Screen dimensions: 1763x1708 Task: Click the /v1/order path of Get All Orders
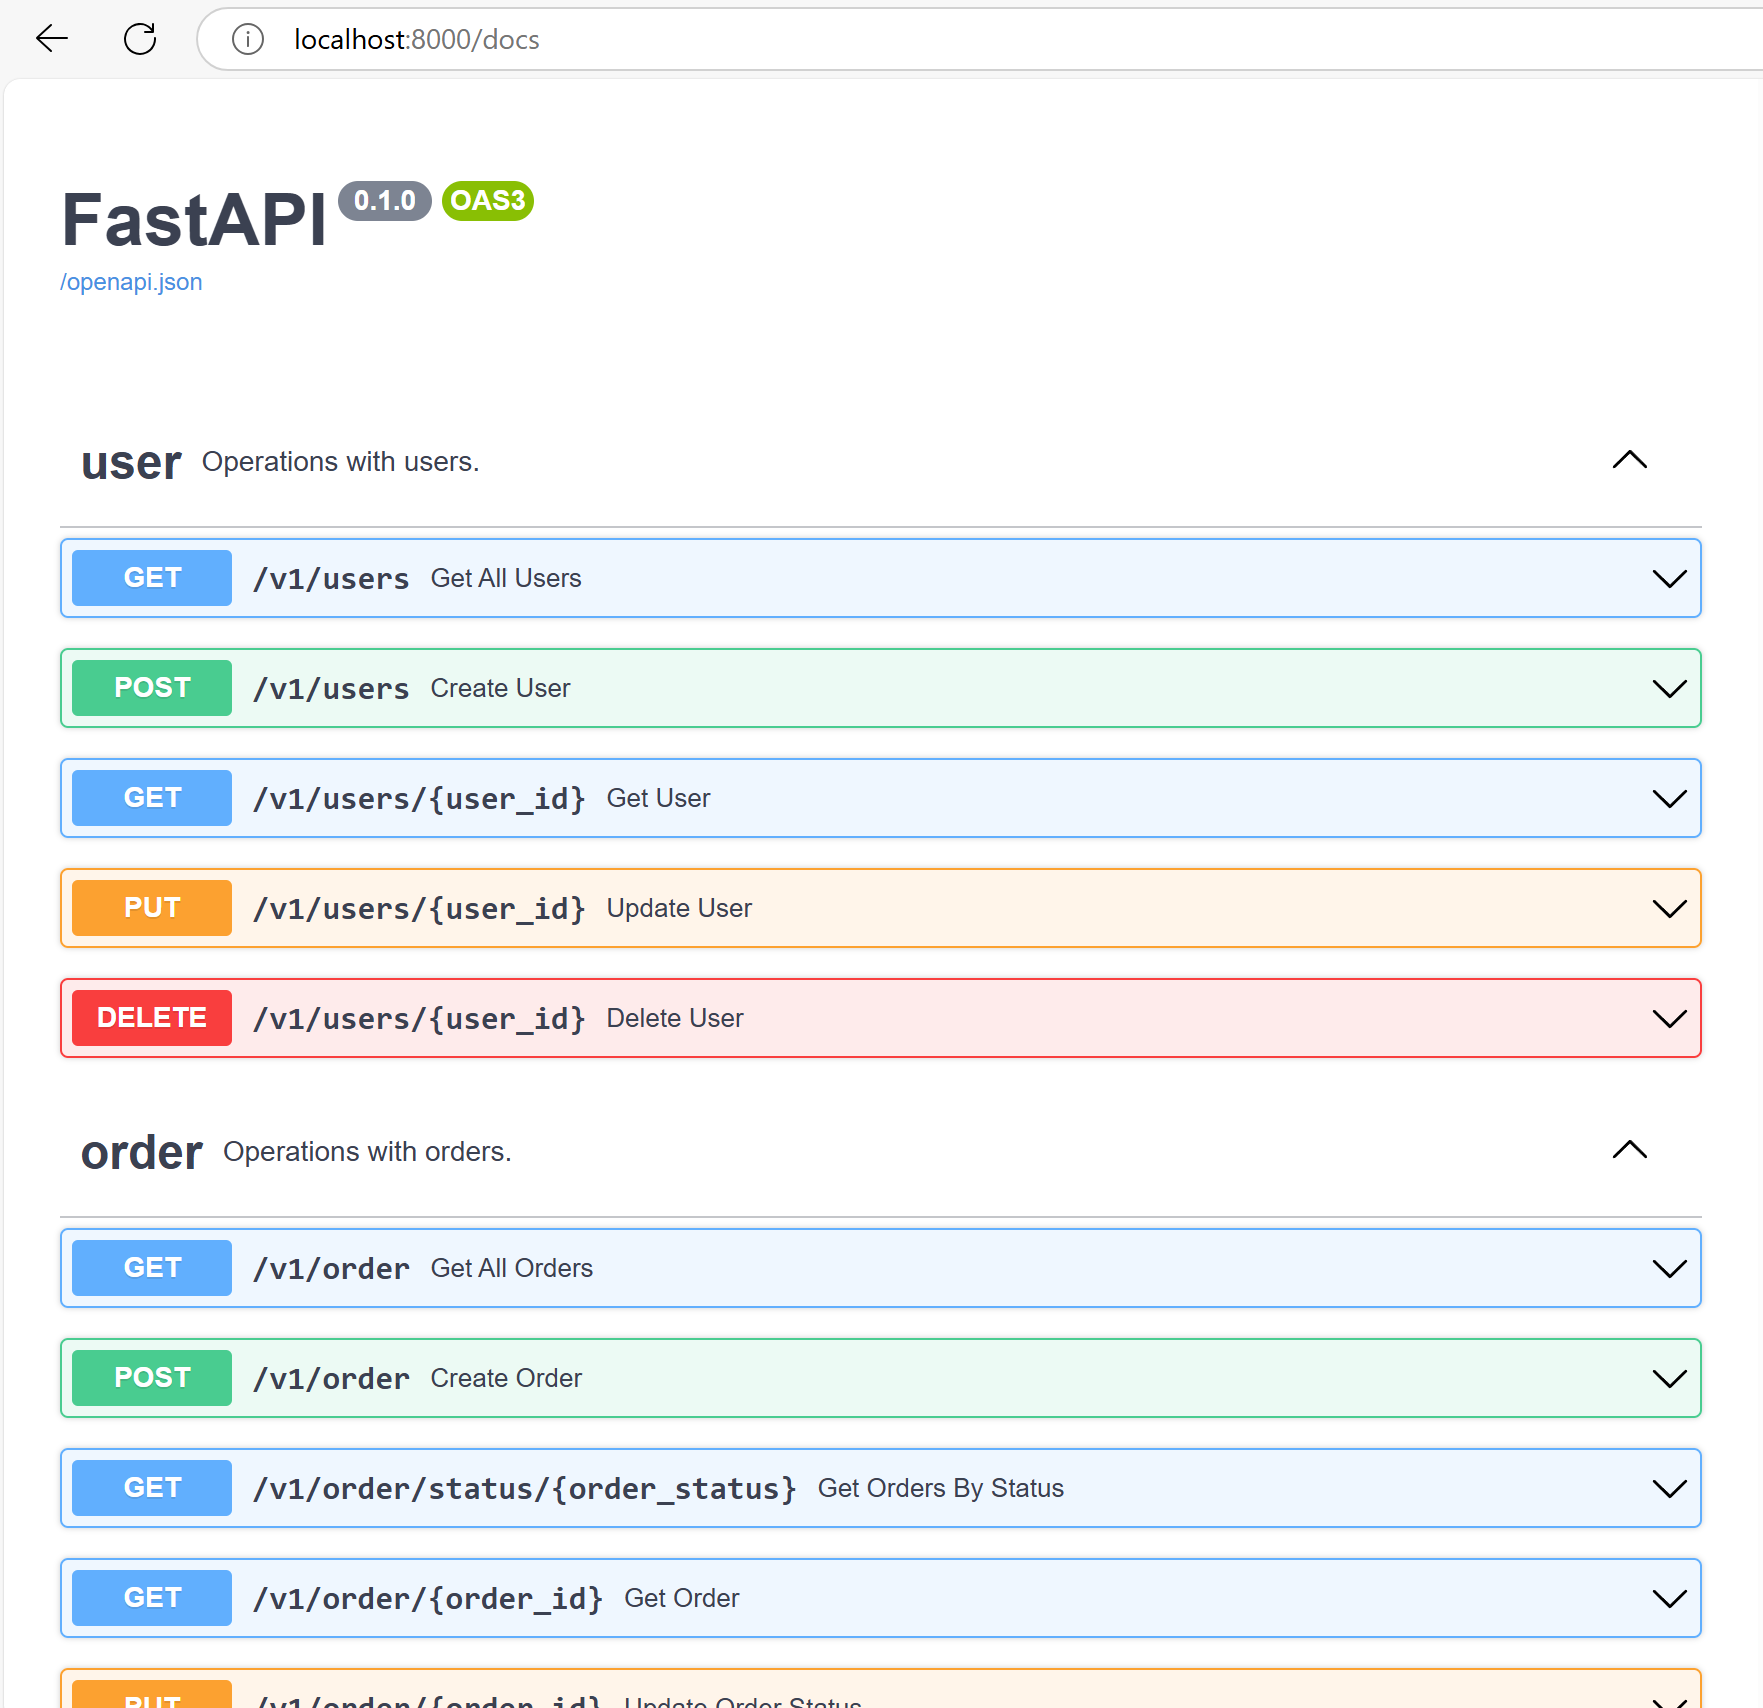point(331,1269)
